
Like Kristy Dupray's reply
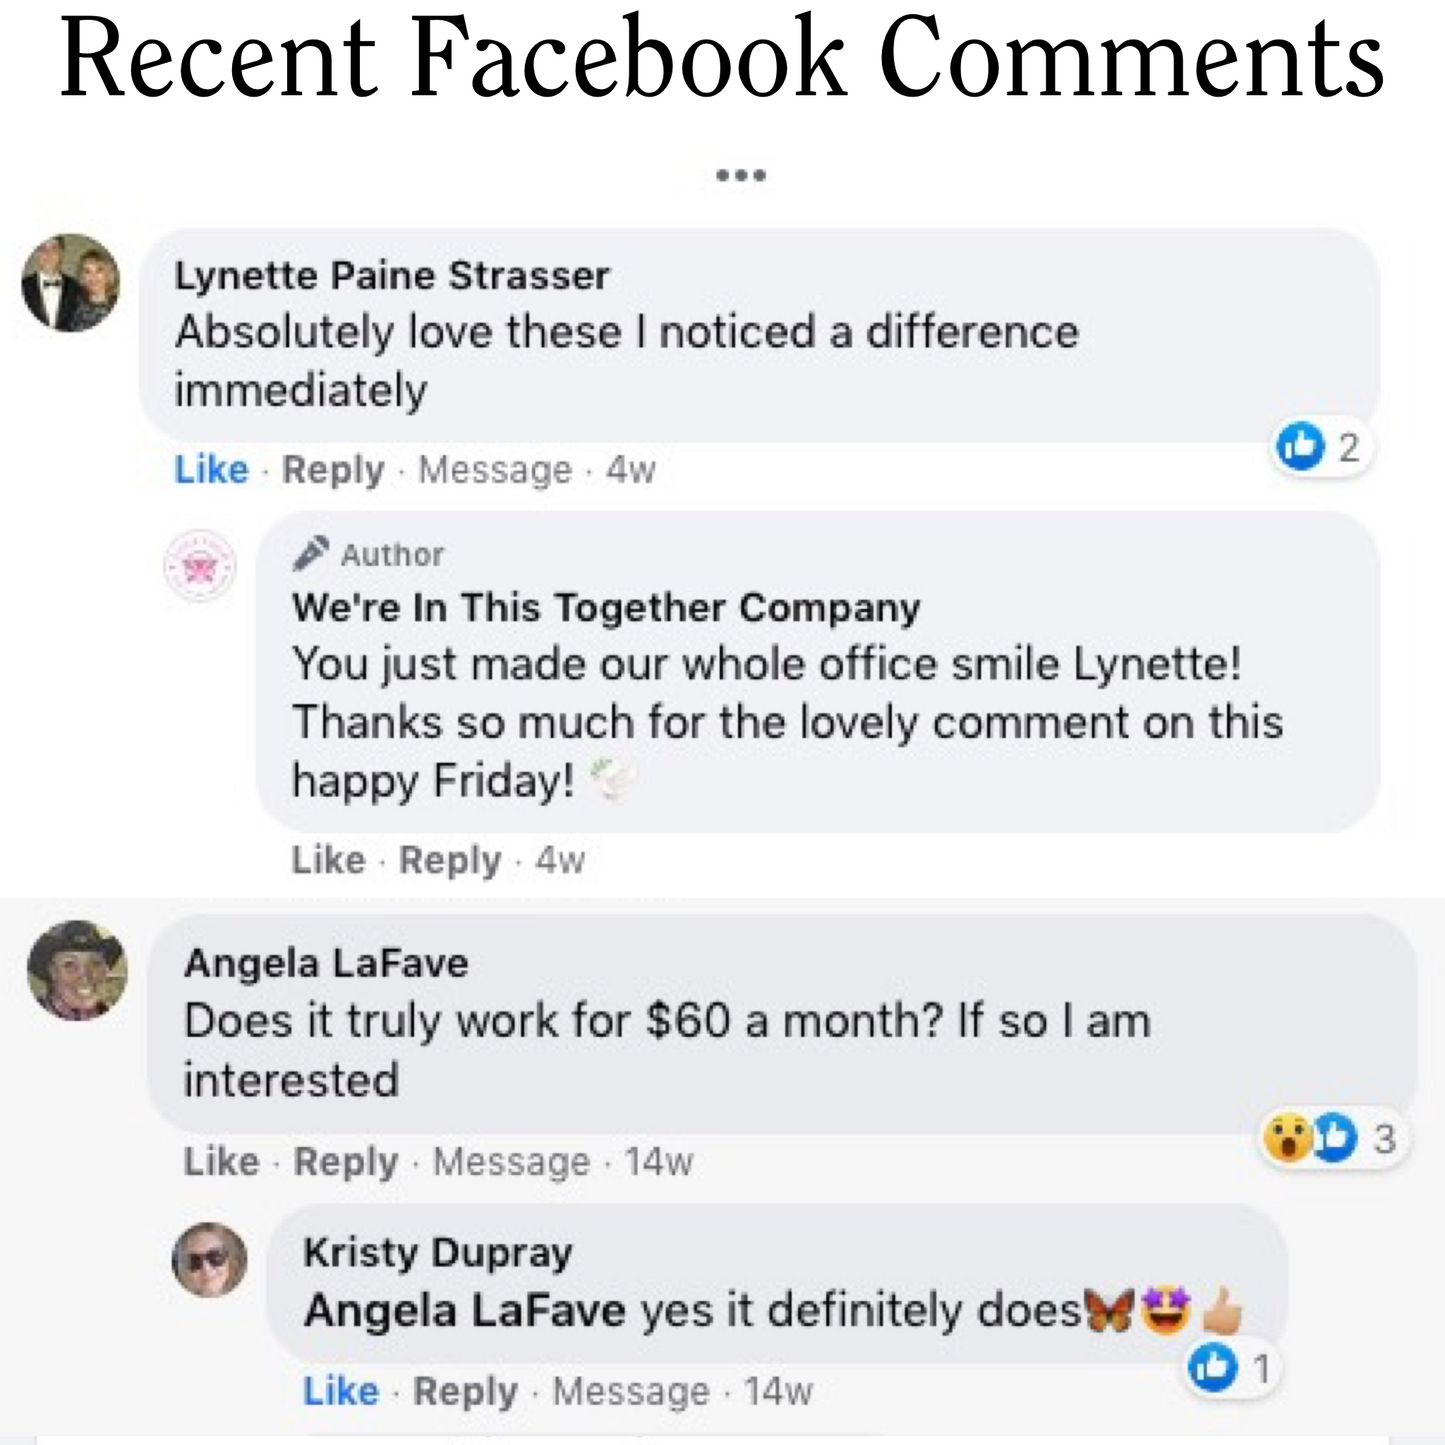[340, 1391]
